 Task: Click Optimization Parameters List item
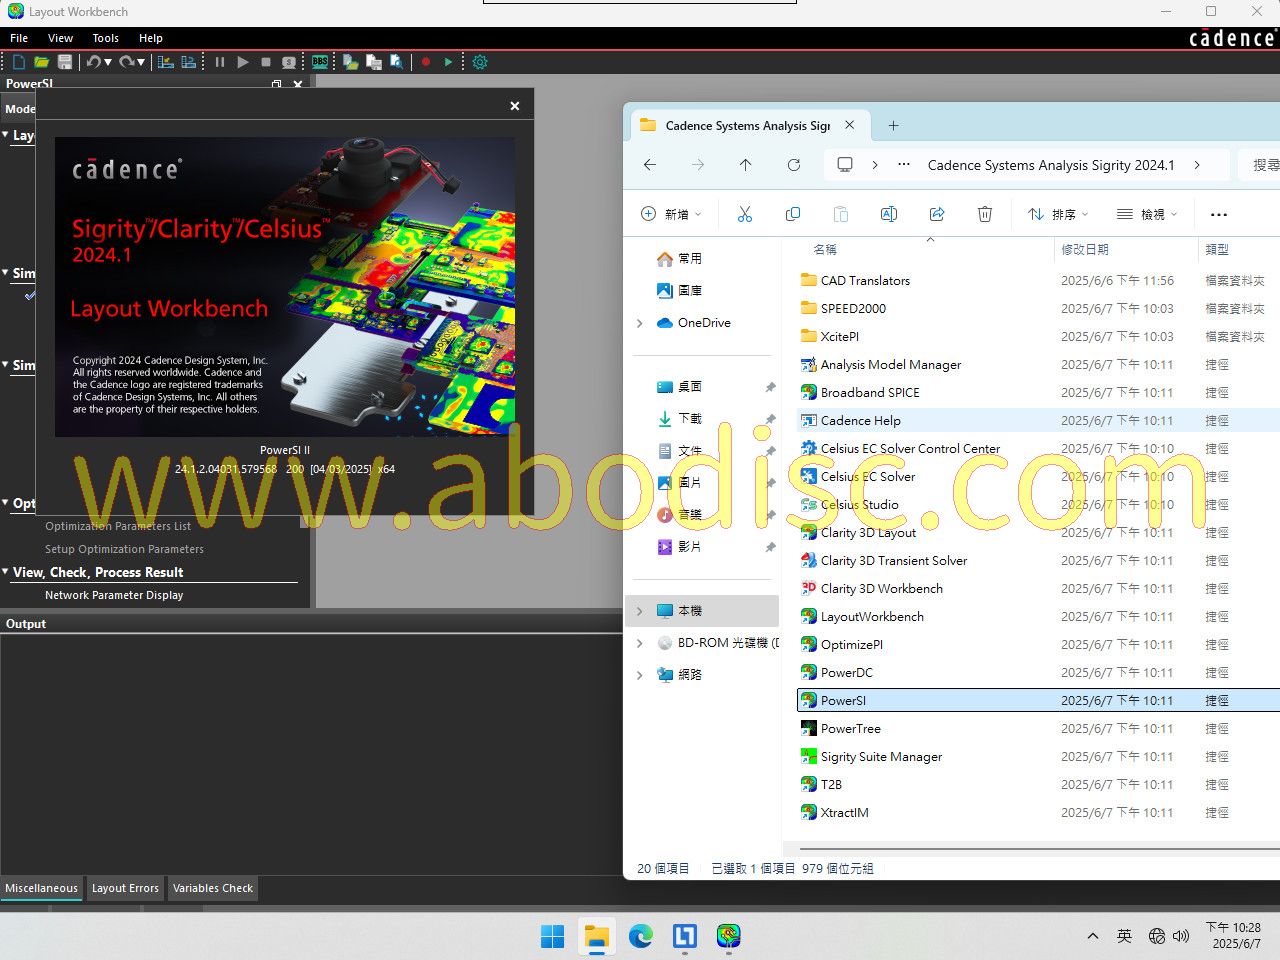[x=118, y=526]
